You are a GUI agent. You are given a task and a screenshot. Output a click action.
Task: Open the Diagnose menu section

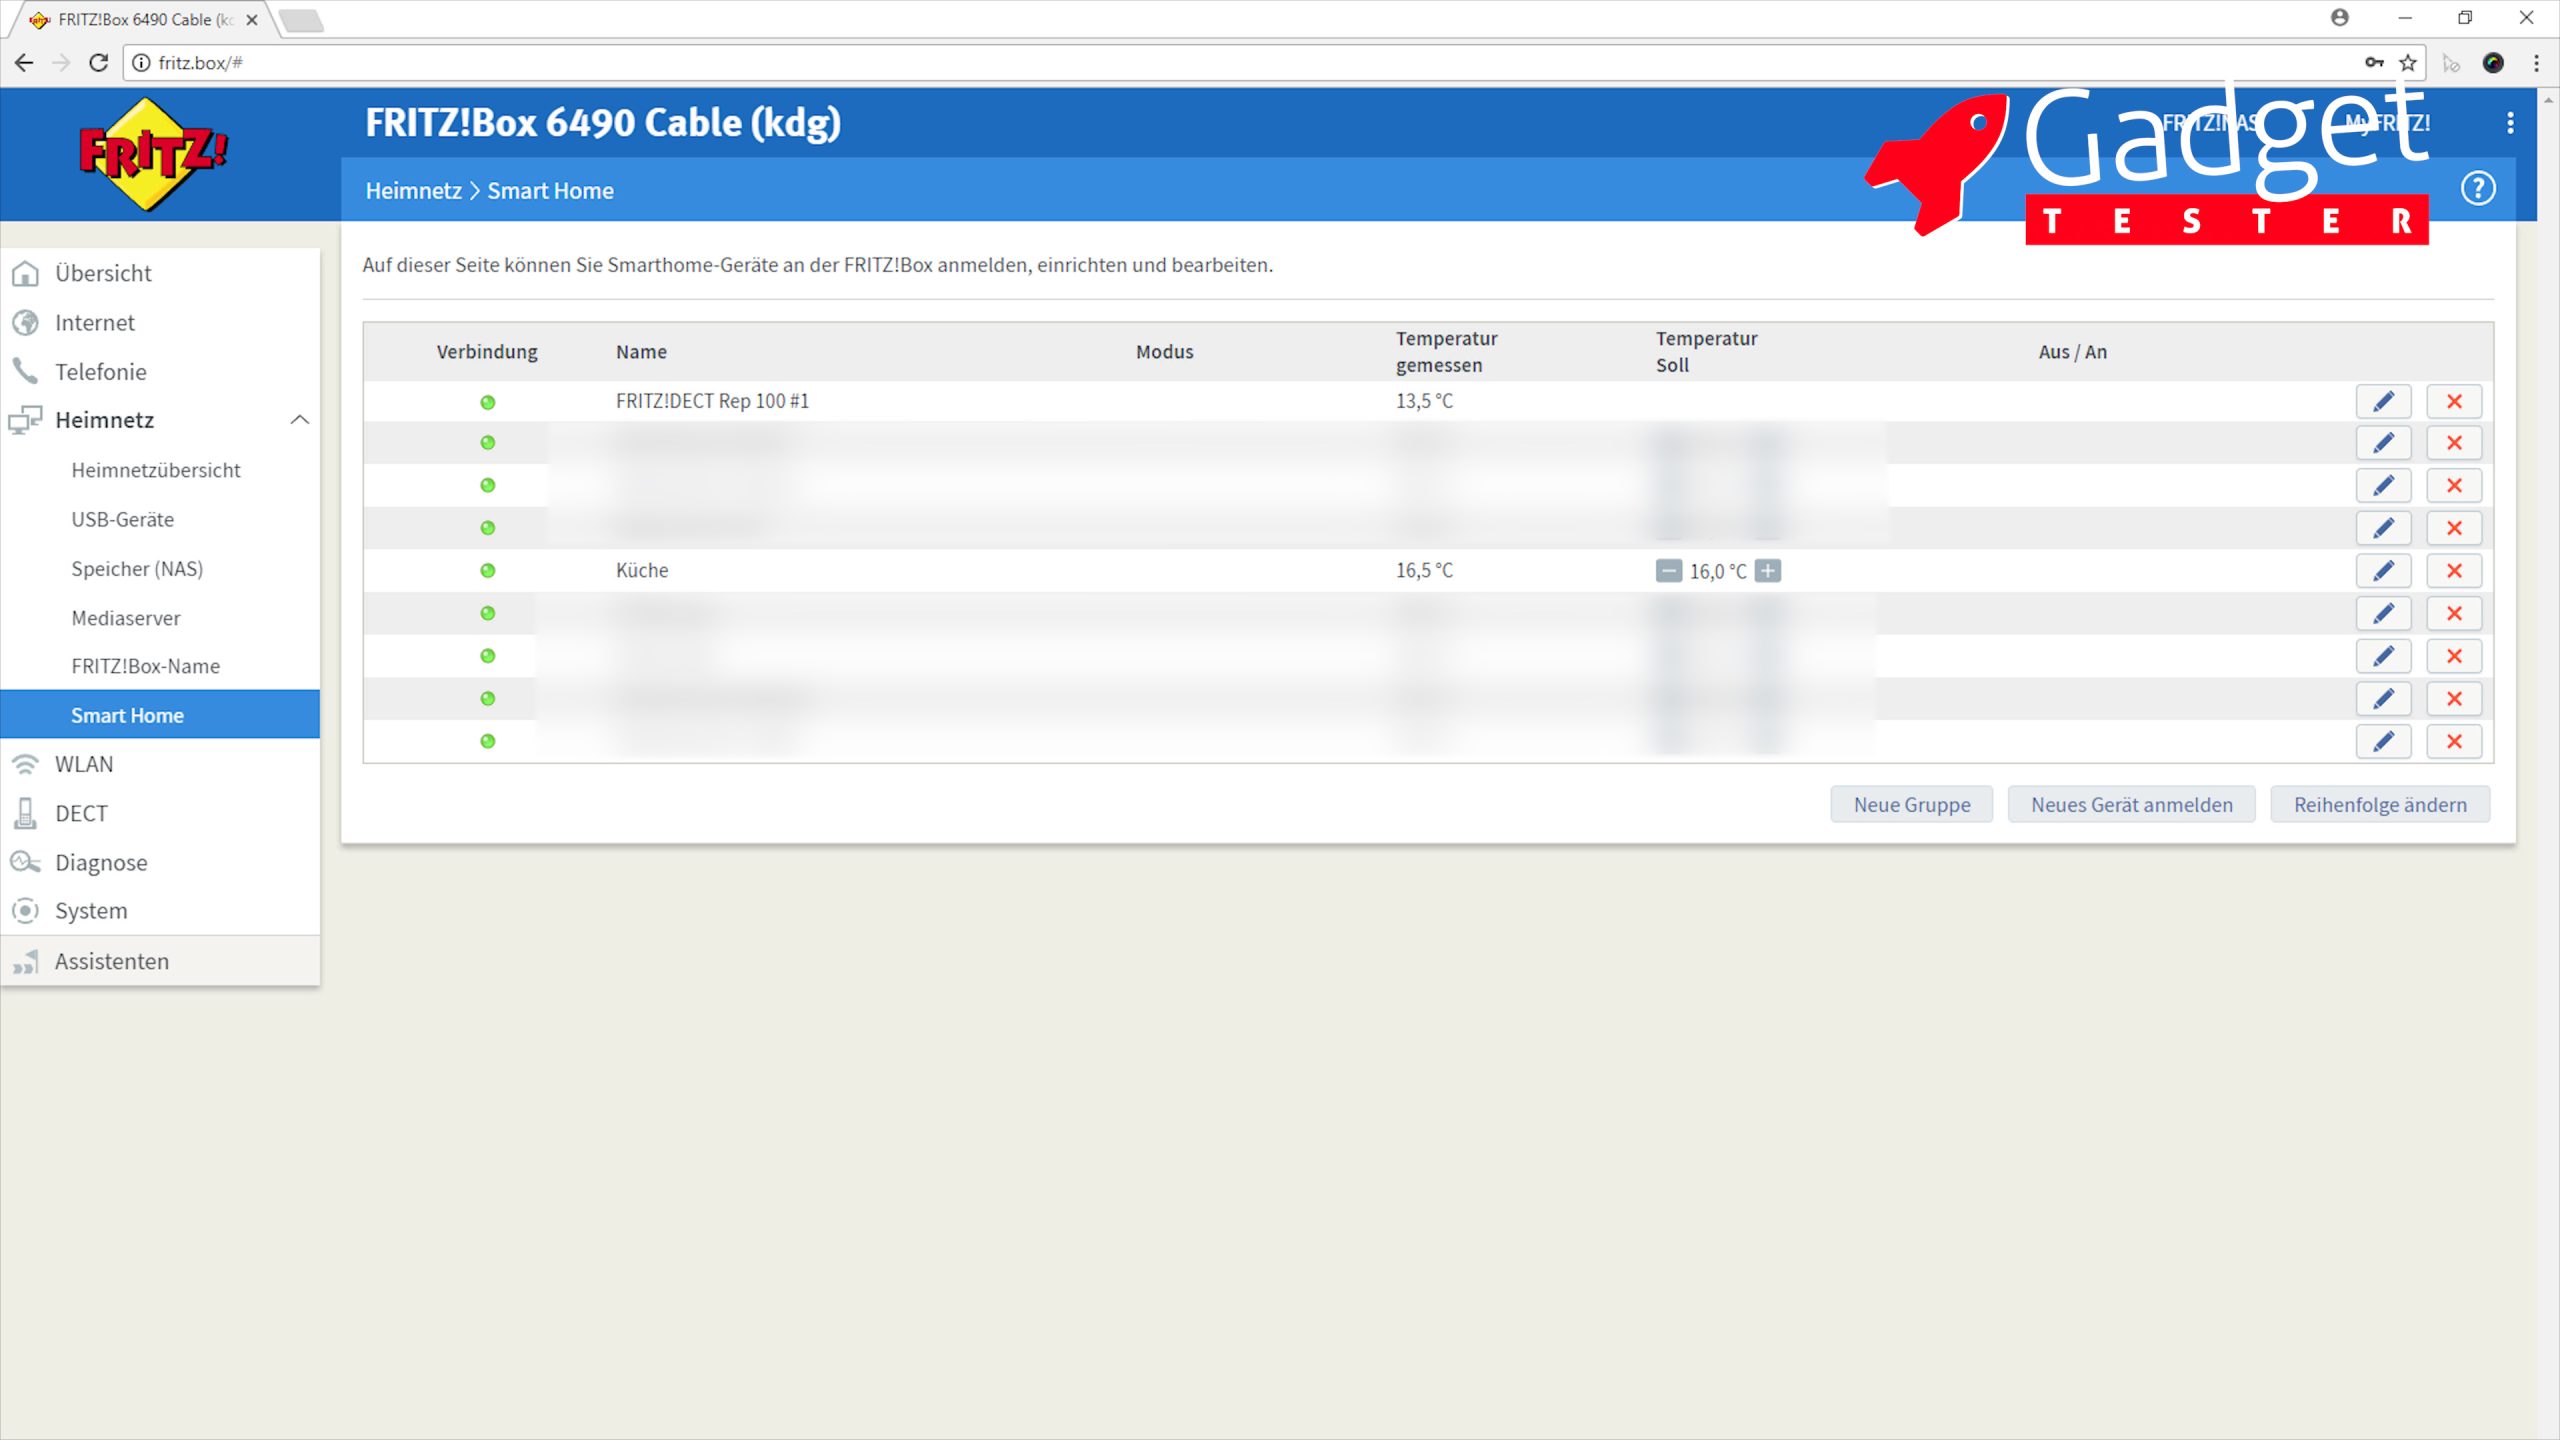point(101,862)
